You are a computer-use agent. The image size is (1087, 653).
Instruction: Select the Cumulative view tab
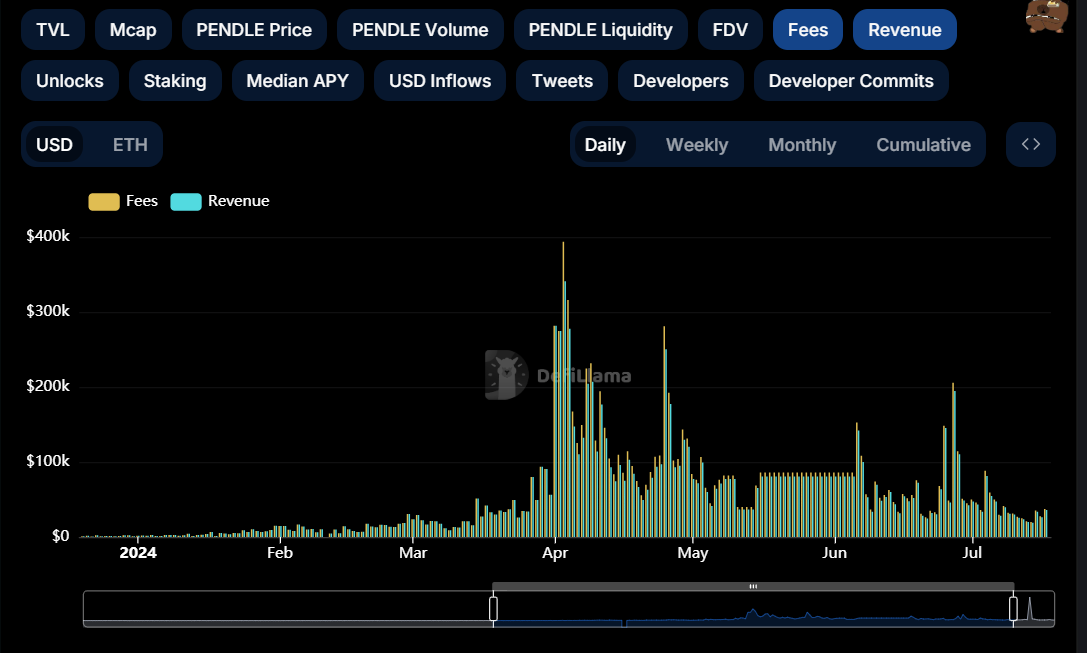(923, 145)
